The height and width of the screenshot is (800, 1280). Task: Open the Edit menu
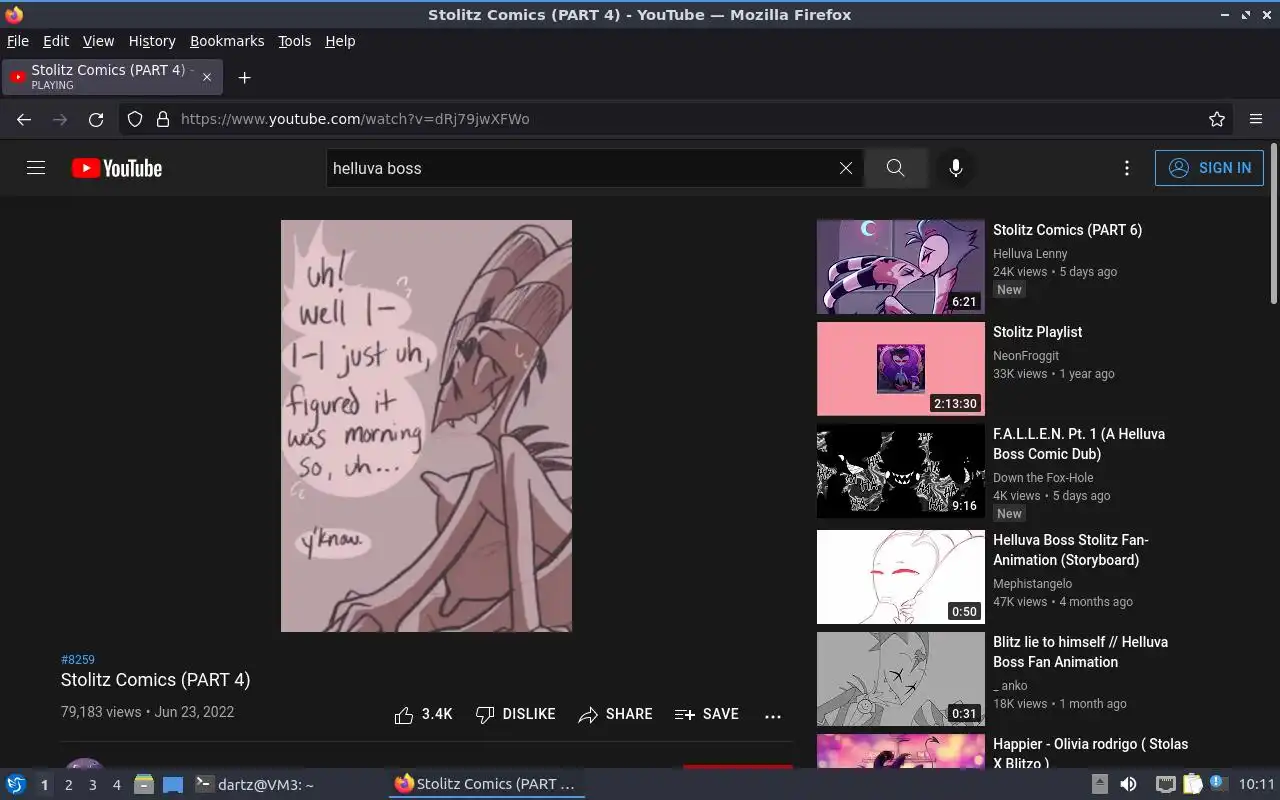tap(56, 41)
